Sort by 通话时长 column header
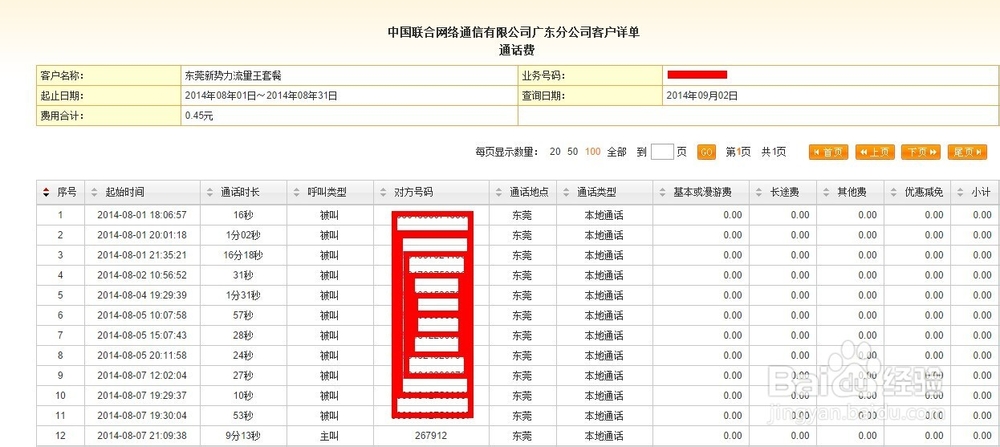Screen dimensions: 1000x447 tap(244, 192)
